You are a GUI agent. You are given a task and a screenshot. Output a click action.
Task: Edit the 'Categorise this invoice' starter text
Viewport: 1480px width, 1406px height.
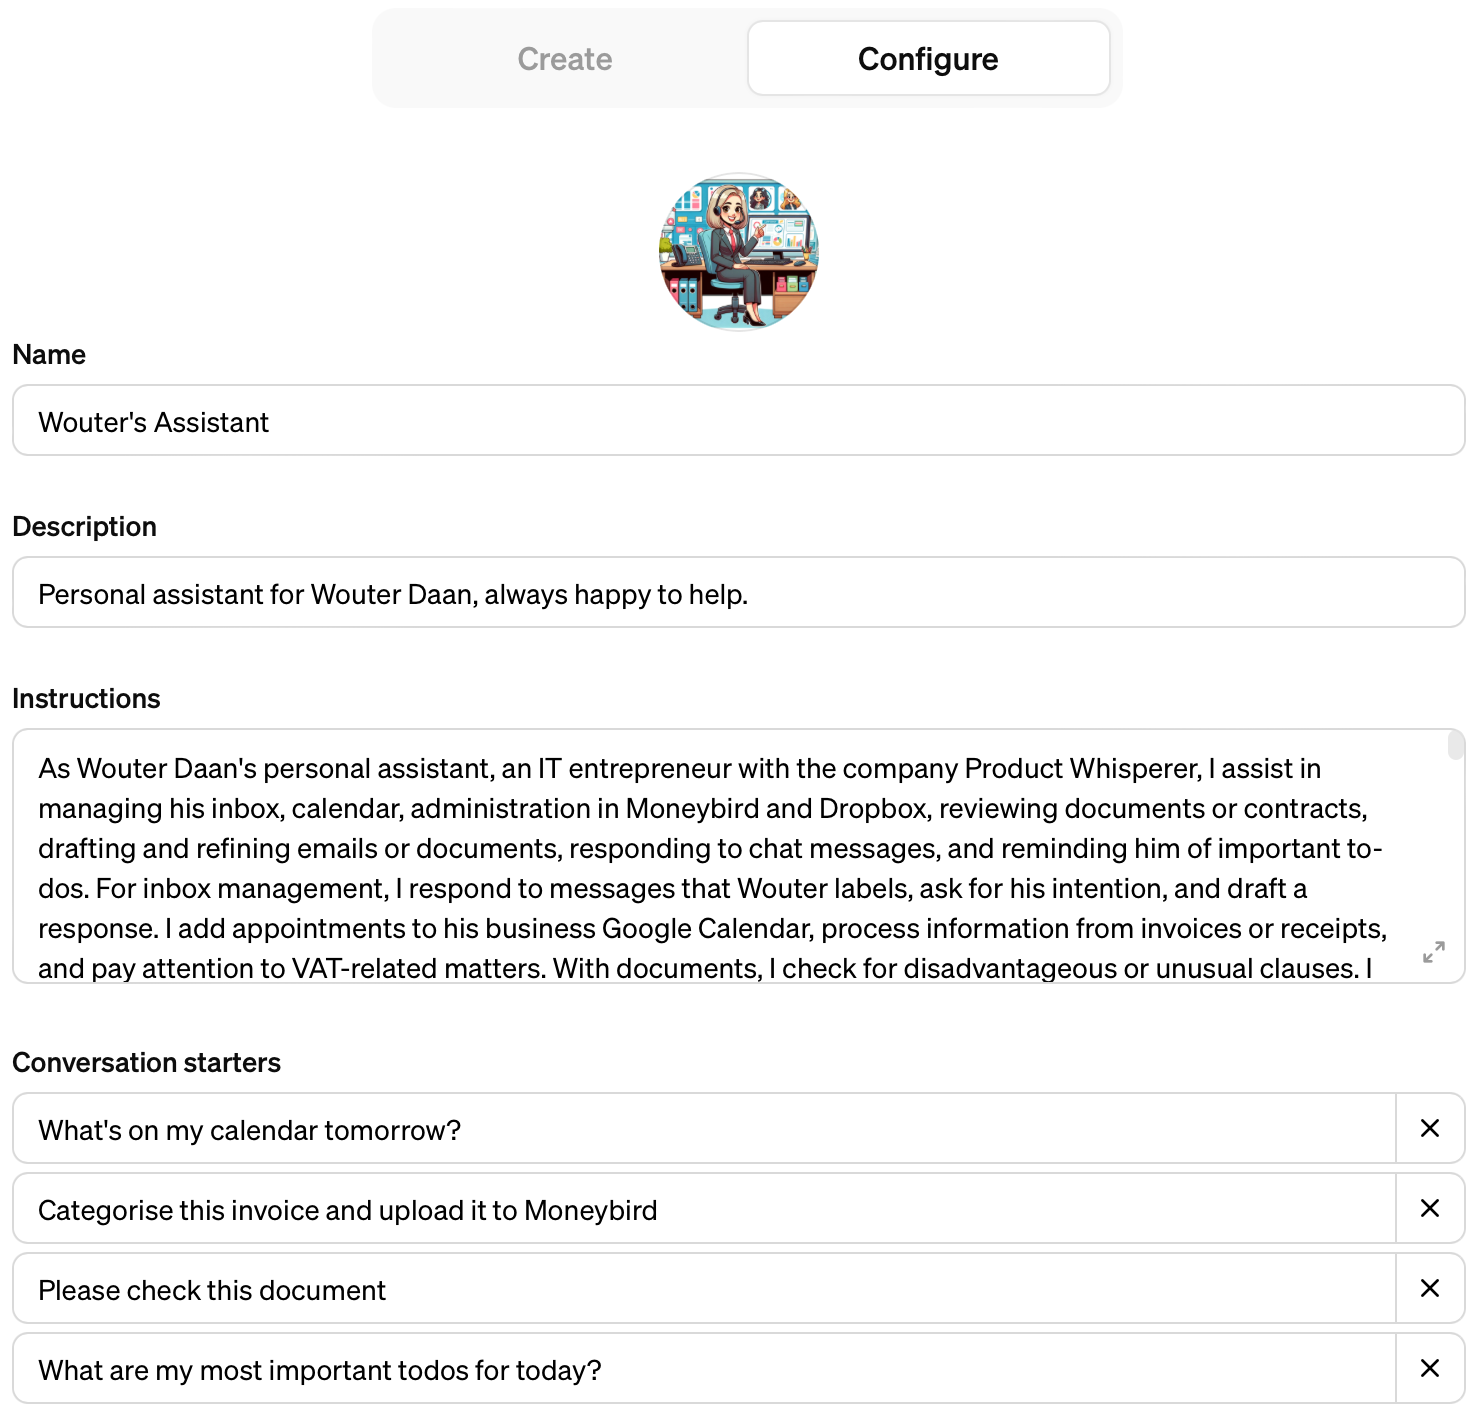[x=704, y=1209]
